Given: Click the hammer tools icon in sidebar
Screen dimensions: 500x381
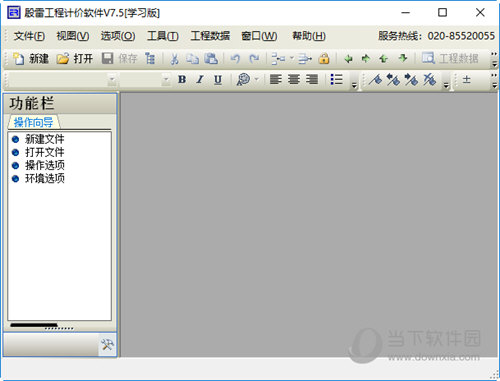Looking at the screenshot, I should 107,345.
